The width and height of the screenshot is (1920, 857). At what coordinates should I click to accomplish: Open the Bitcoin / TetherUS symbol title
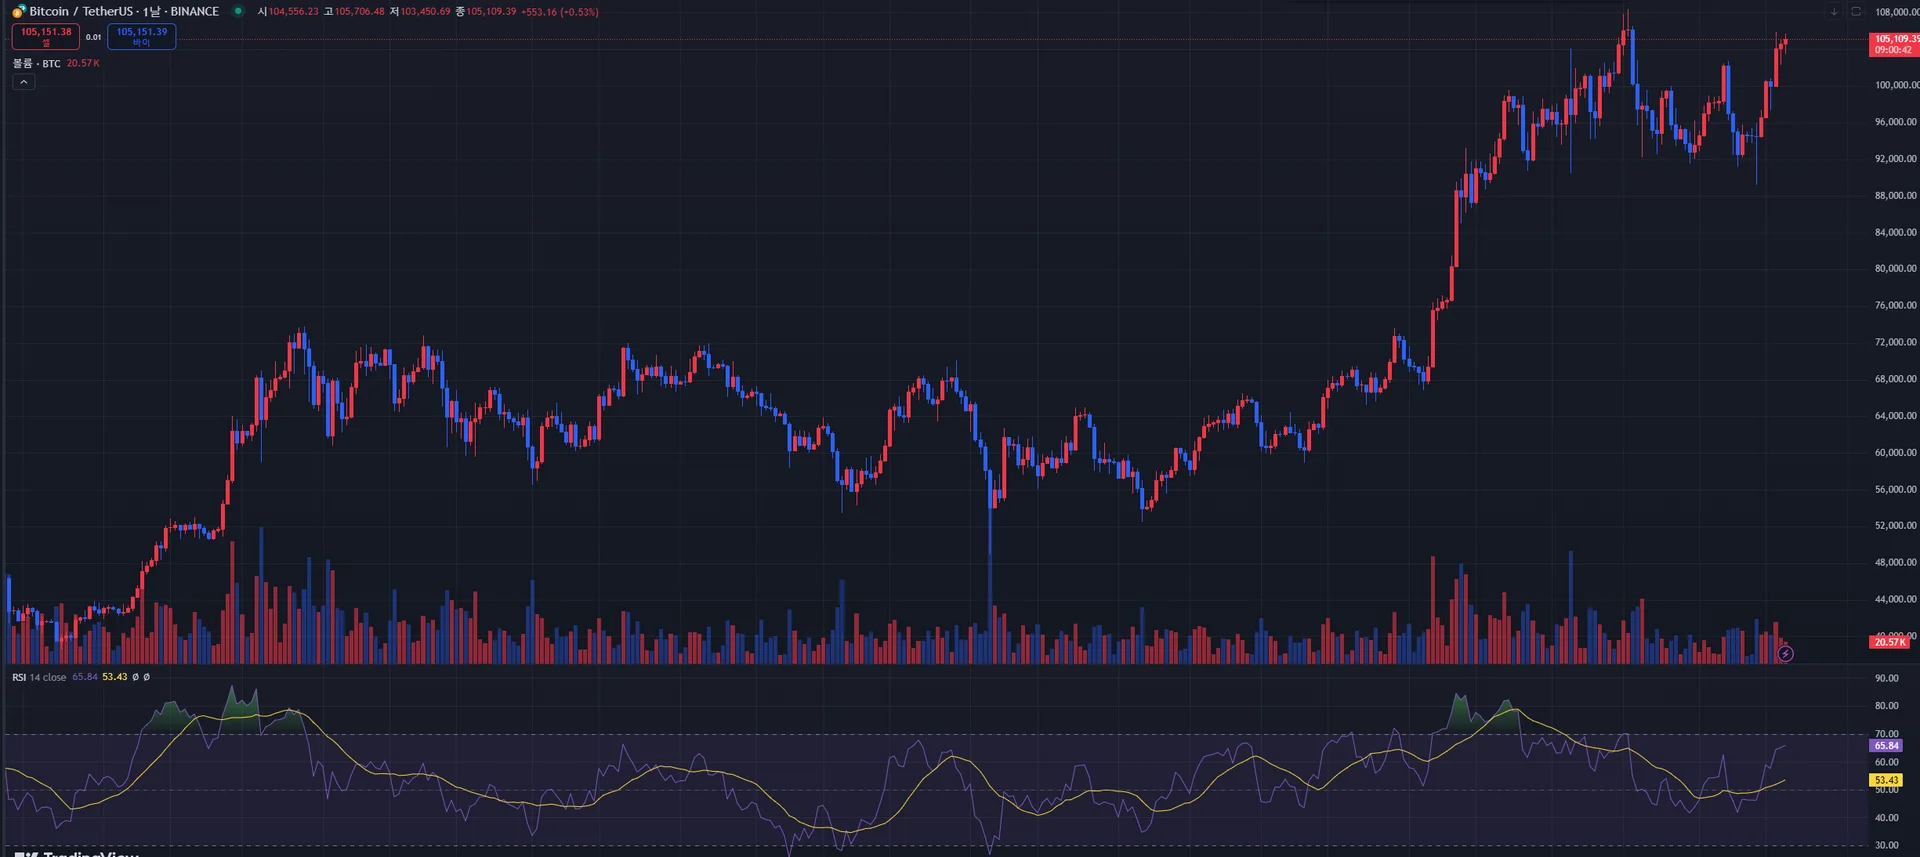[x=124, y=12]
